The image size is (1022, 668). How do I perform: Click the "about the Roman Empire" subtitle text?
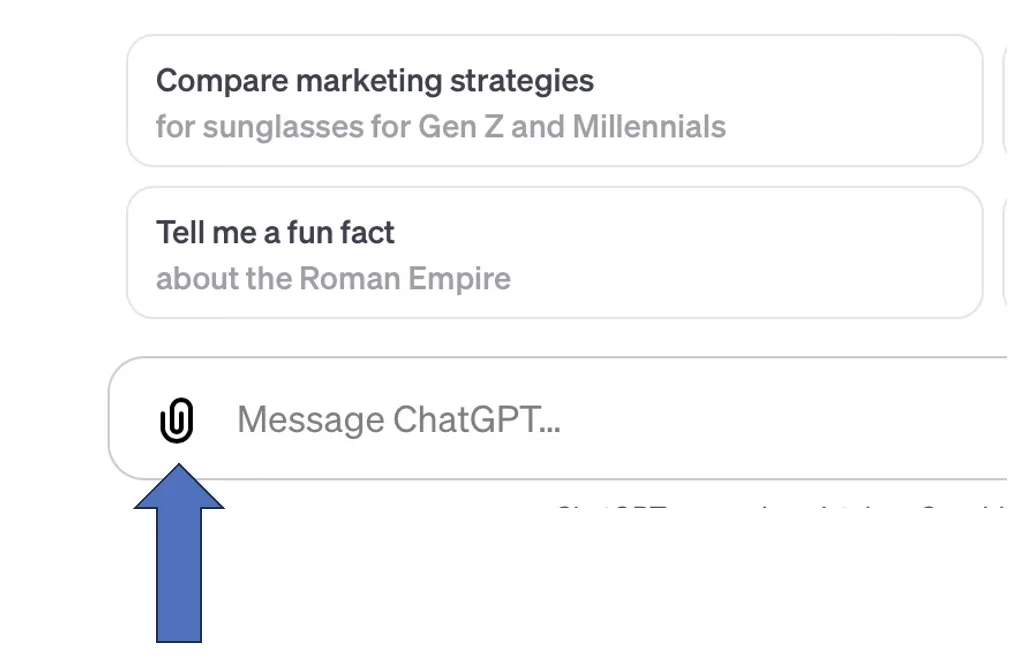(x=333, y=278)
